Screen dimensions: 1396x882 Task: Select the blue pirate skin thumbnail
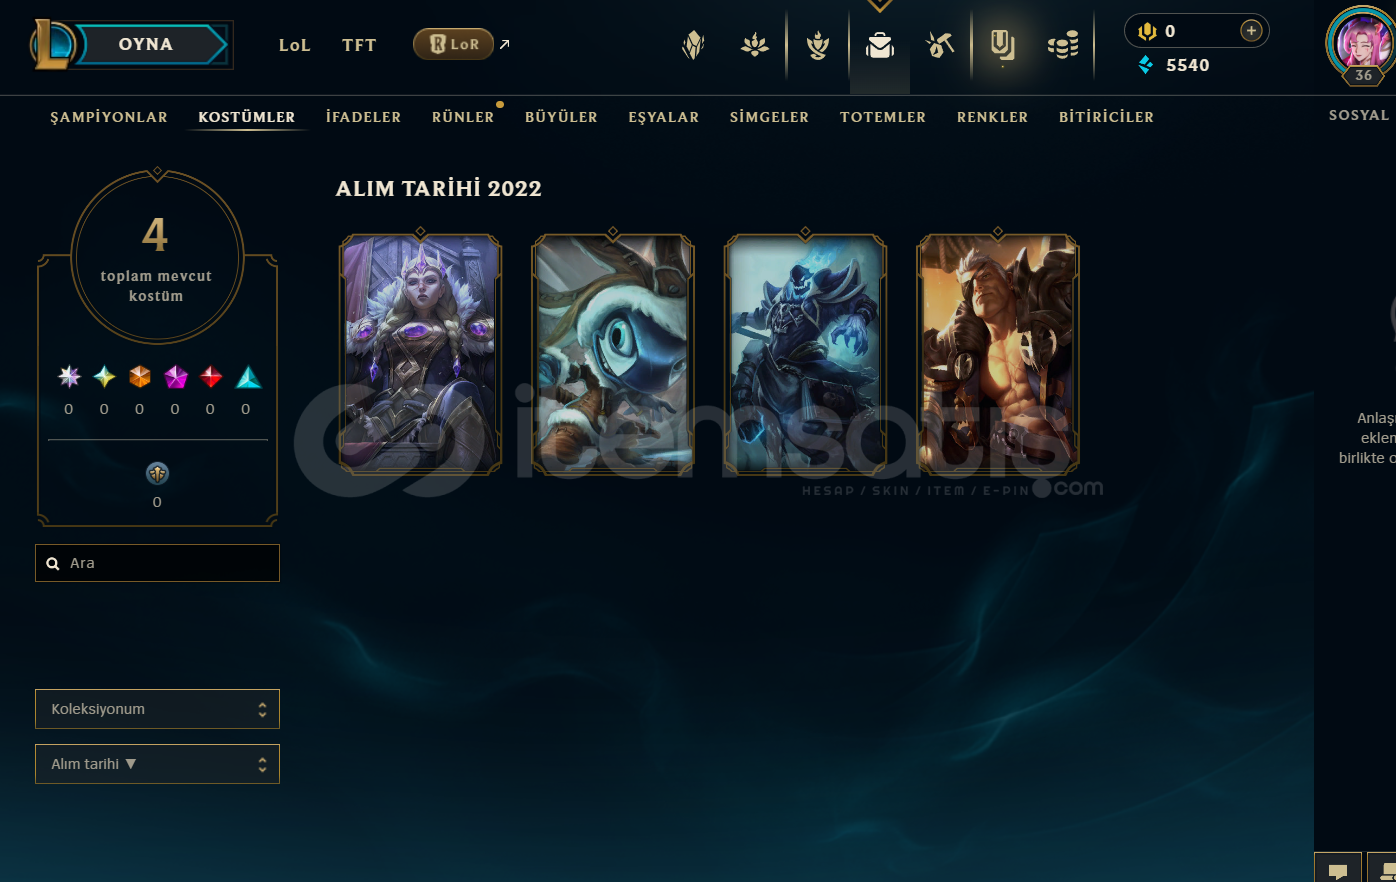point(805,354)
